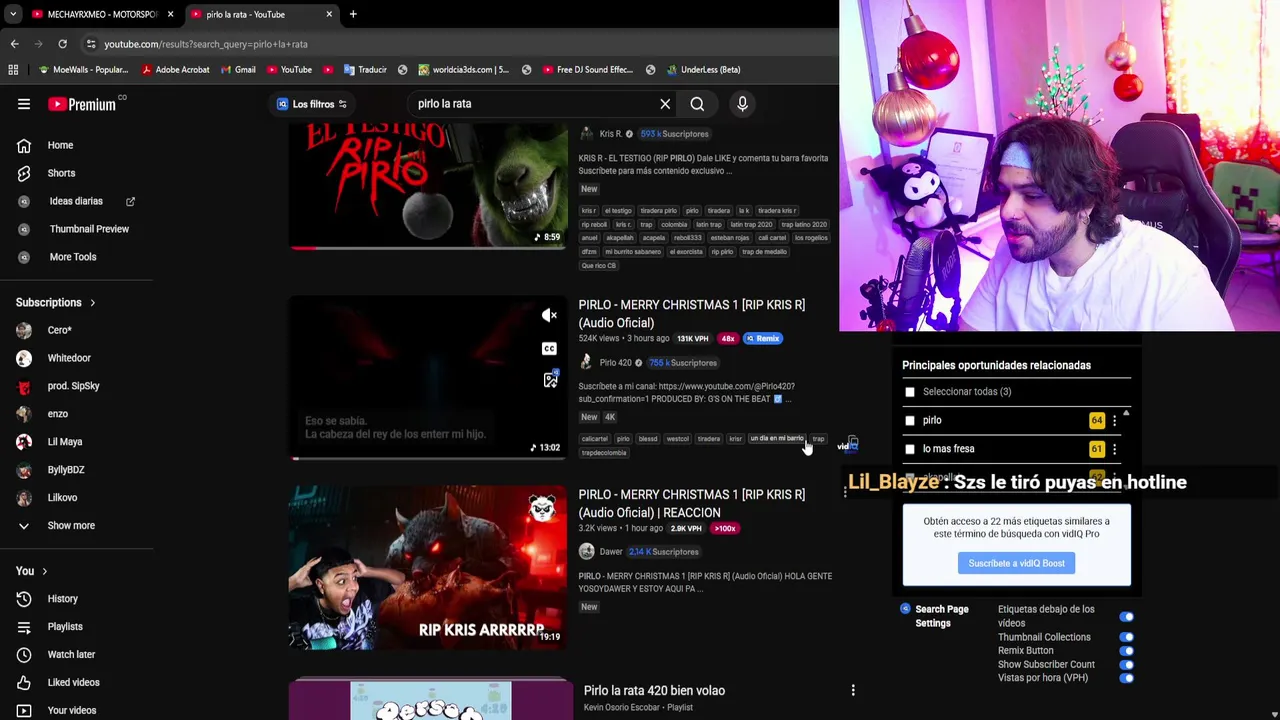This screenshot has width=1280, height=720.
Task: Start voice search with the microphone icon
Action: 742,104
